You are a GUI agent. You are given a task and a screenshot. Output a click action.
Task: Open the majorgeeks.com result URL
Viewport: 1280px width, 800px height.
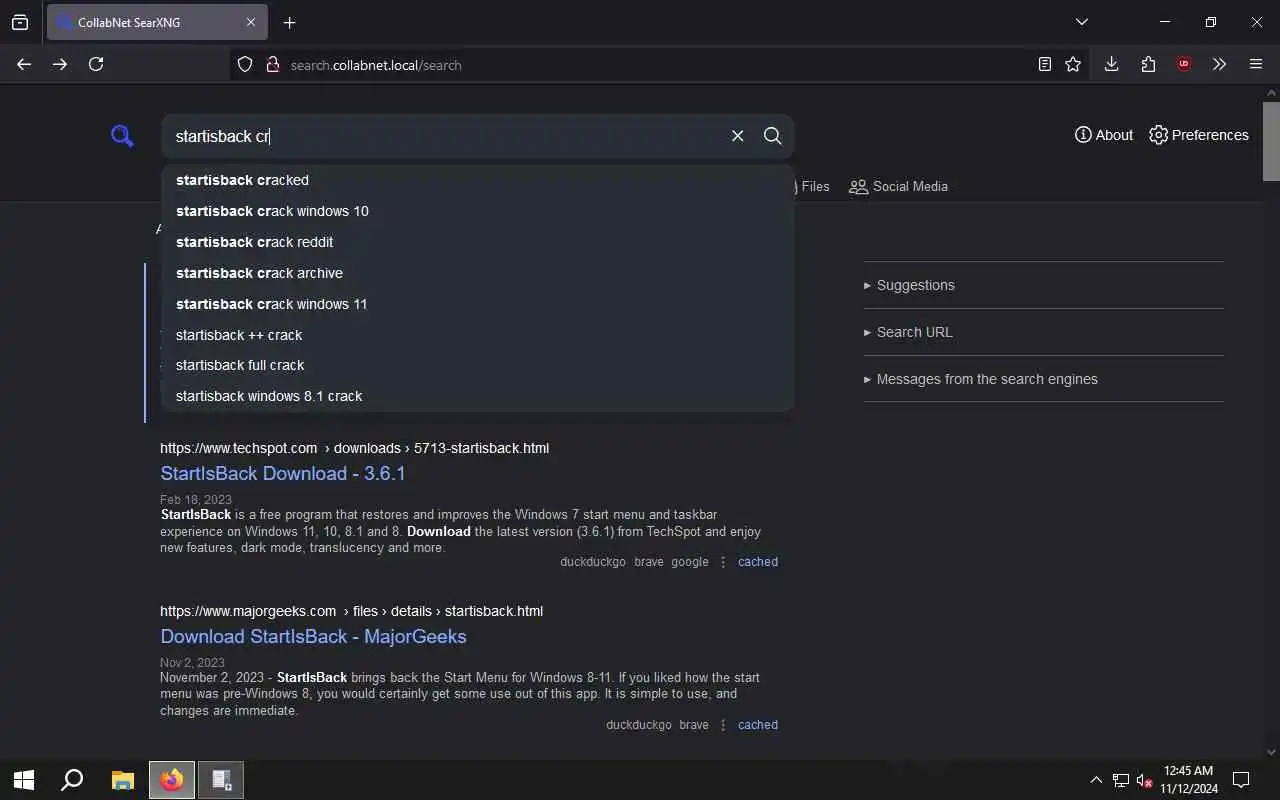(351, 611)
